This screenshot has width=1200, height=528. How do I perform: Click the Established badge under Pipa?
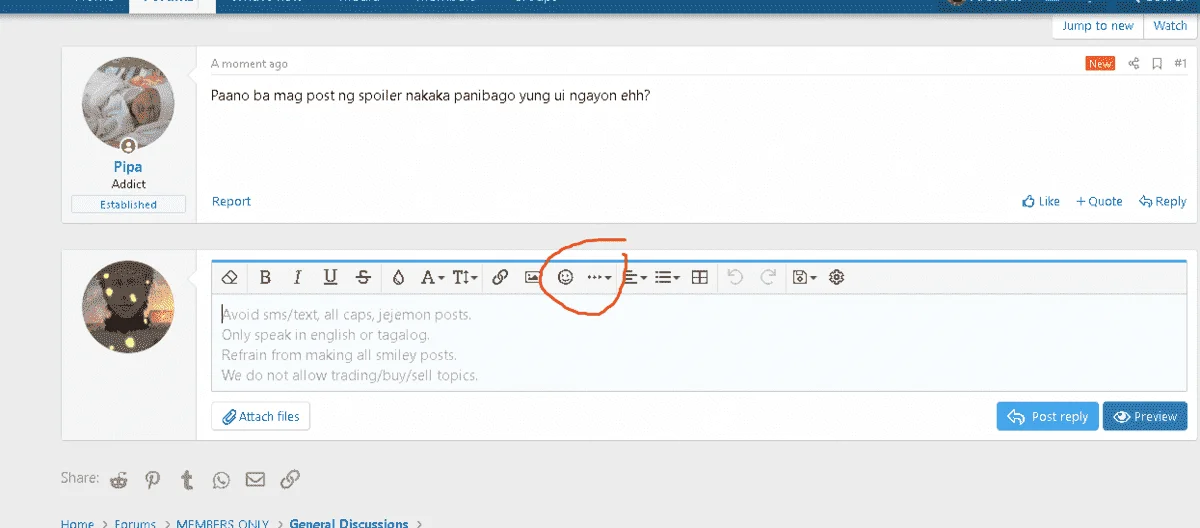click(x=128, y=204)
